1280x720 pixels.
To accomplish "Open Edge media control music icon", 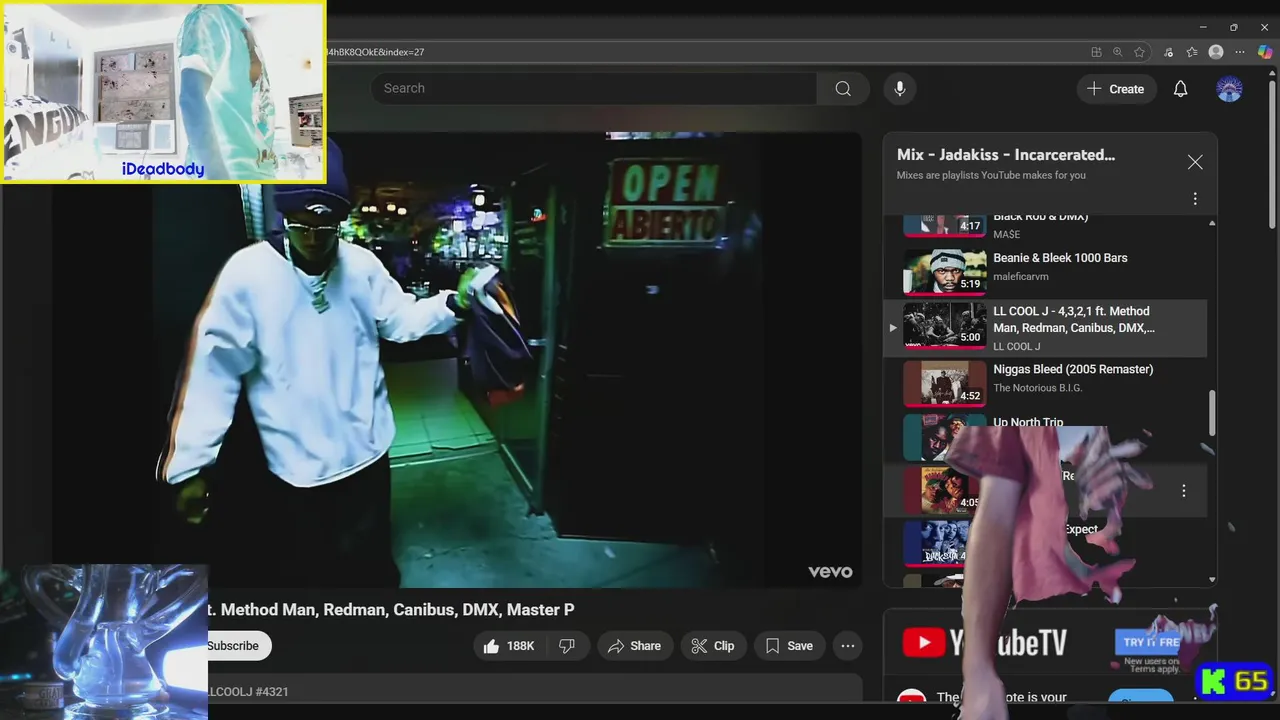I will coord(1169,52).
